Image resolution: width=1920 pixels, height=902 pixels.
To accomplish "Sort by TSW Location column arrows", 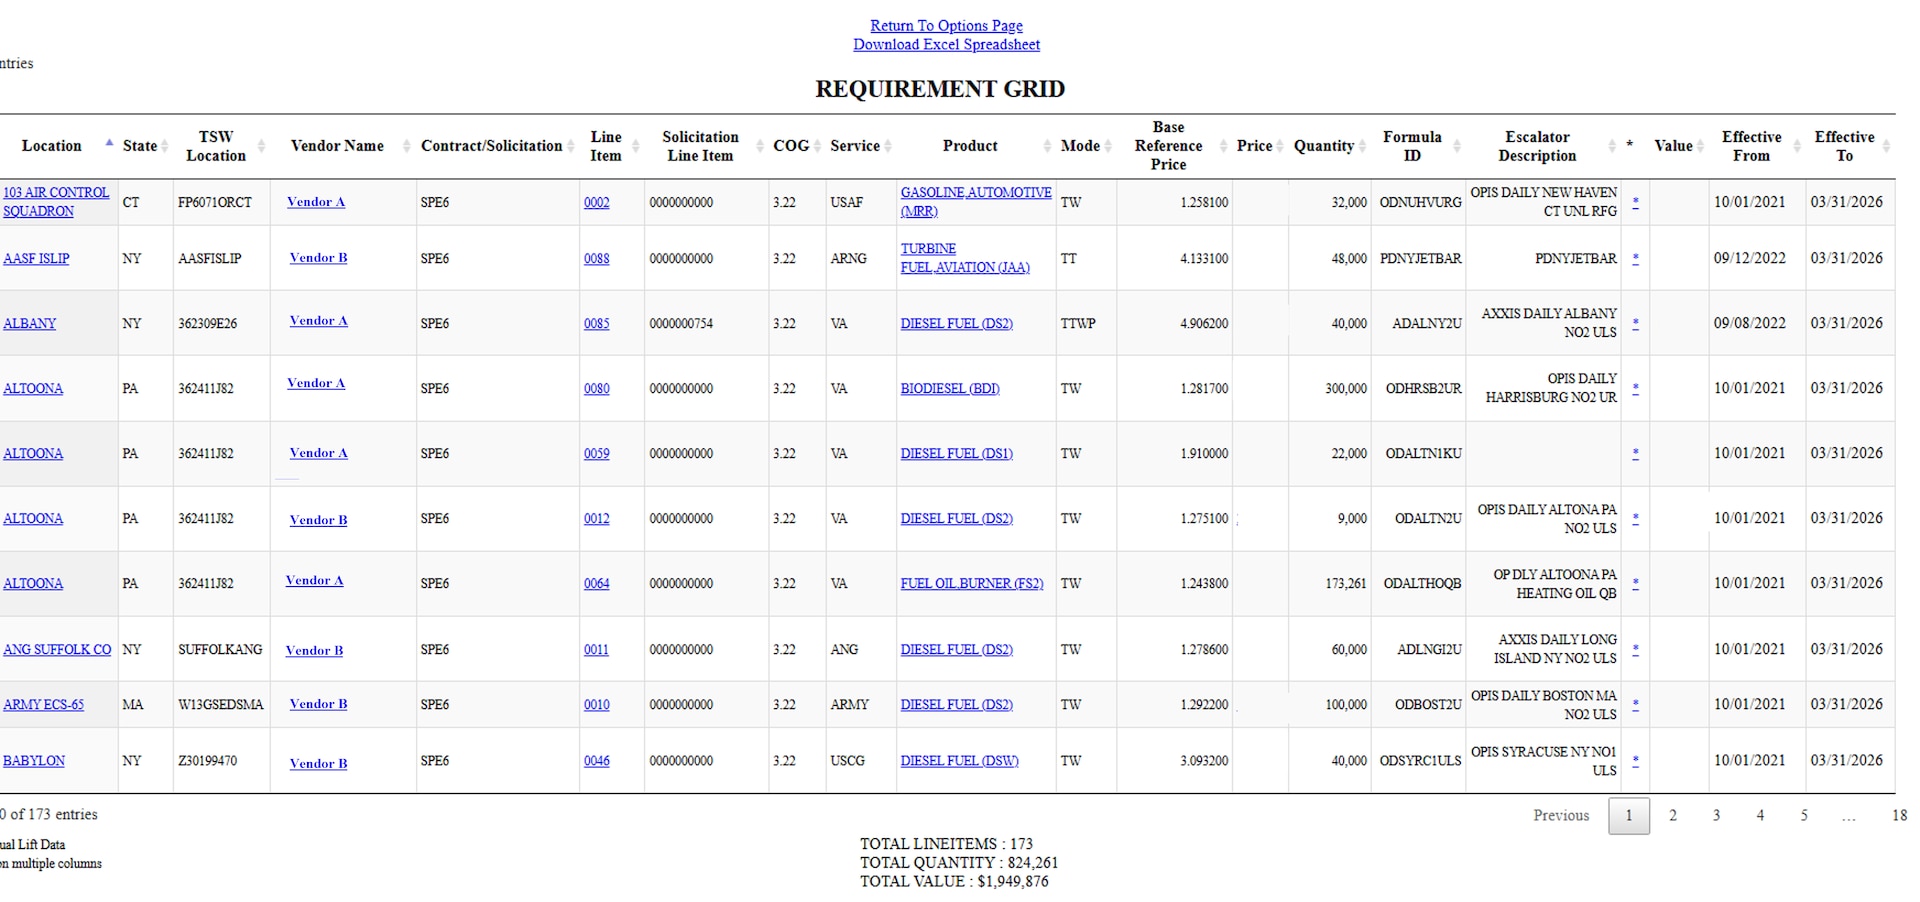I will tap(261, 146).
